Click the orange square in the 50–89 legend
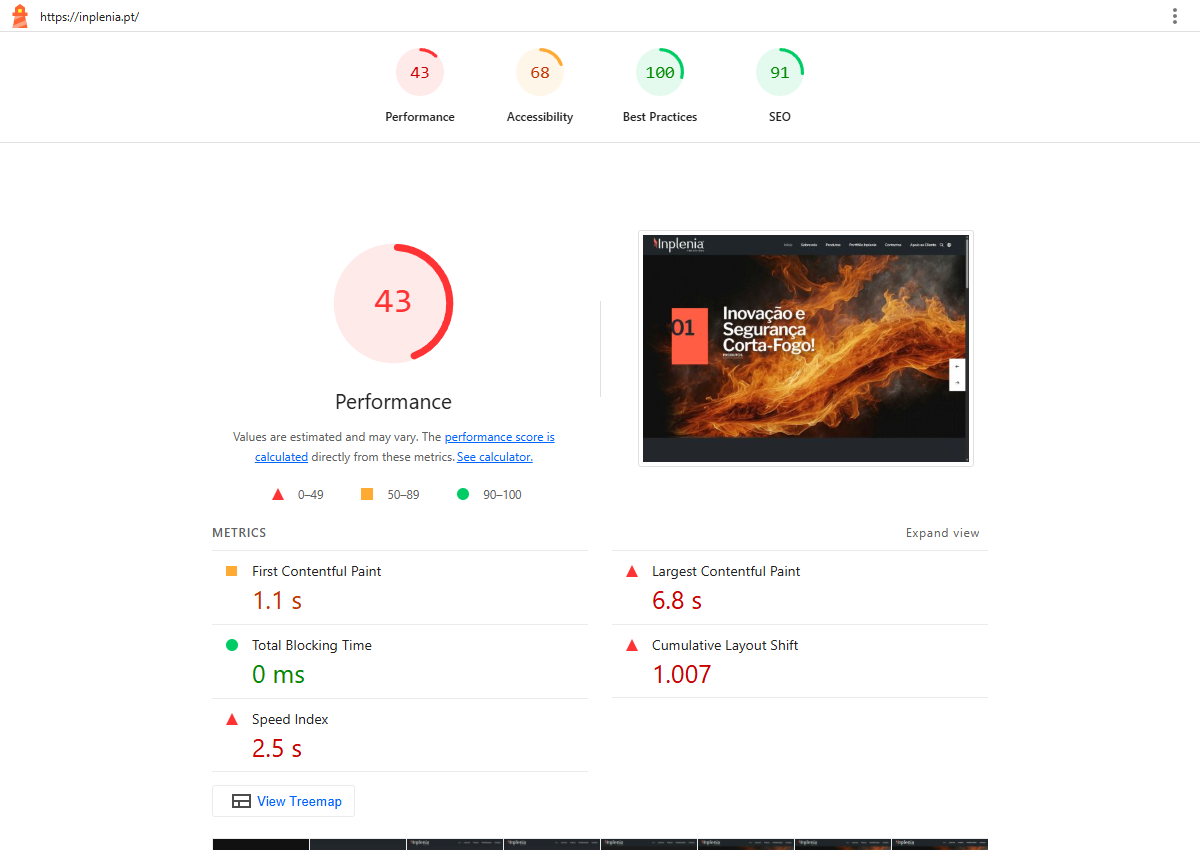Image resolution: width=1200 pixels, height=850 pixels. (x=367, y=494)
